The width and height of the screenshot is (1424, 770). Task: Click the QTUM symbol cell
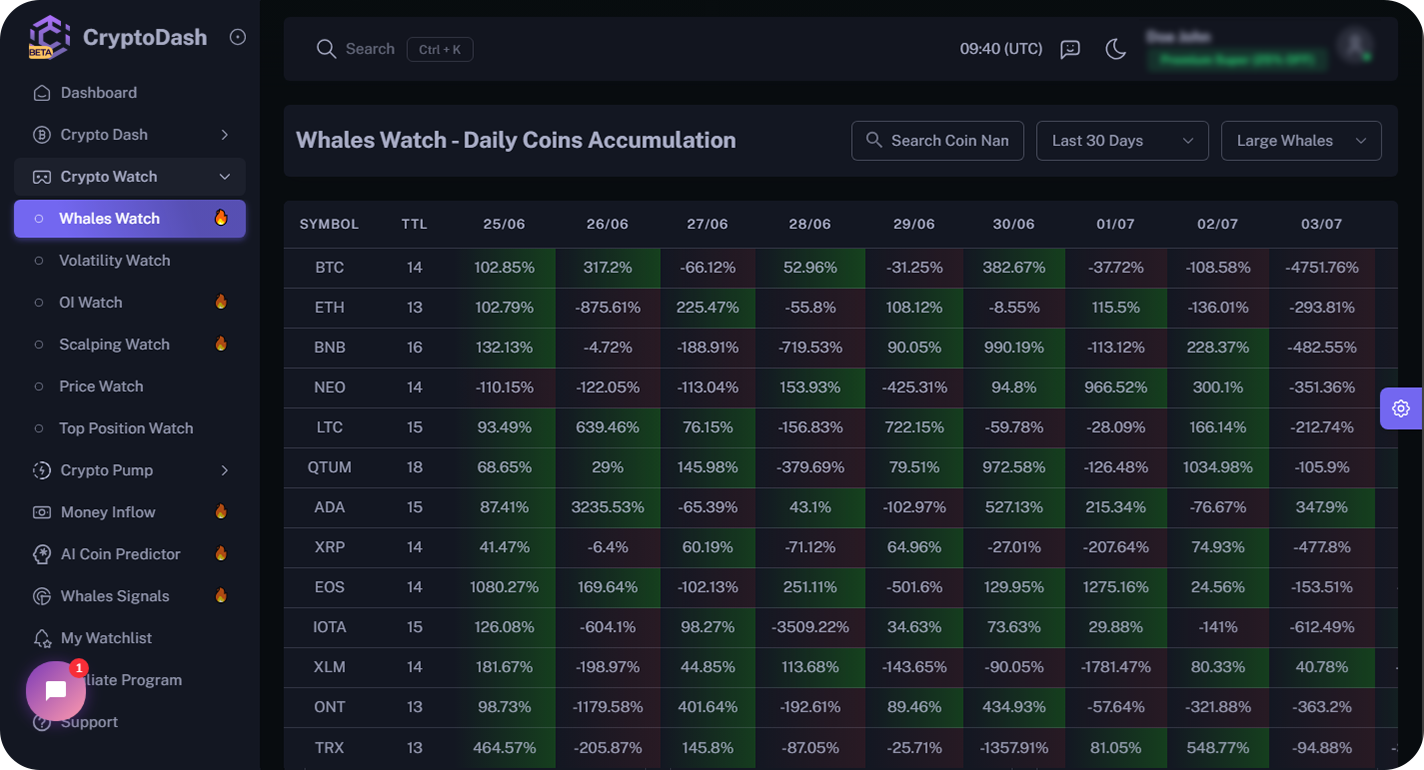pyautogui.click(x=329, y=468)
